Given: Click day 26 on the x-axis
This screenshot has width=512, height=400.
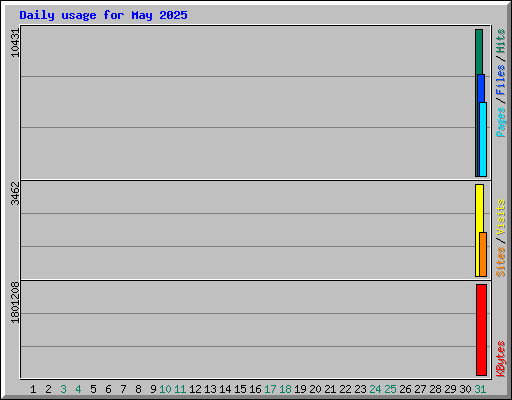Looking at the screenshot, I should pos(405,389).
